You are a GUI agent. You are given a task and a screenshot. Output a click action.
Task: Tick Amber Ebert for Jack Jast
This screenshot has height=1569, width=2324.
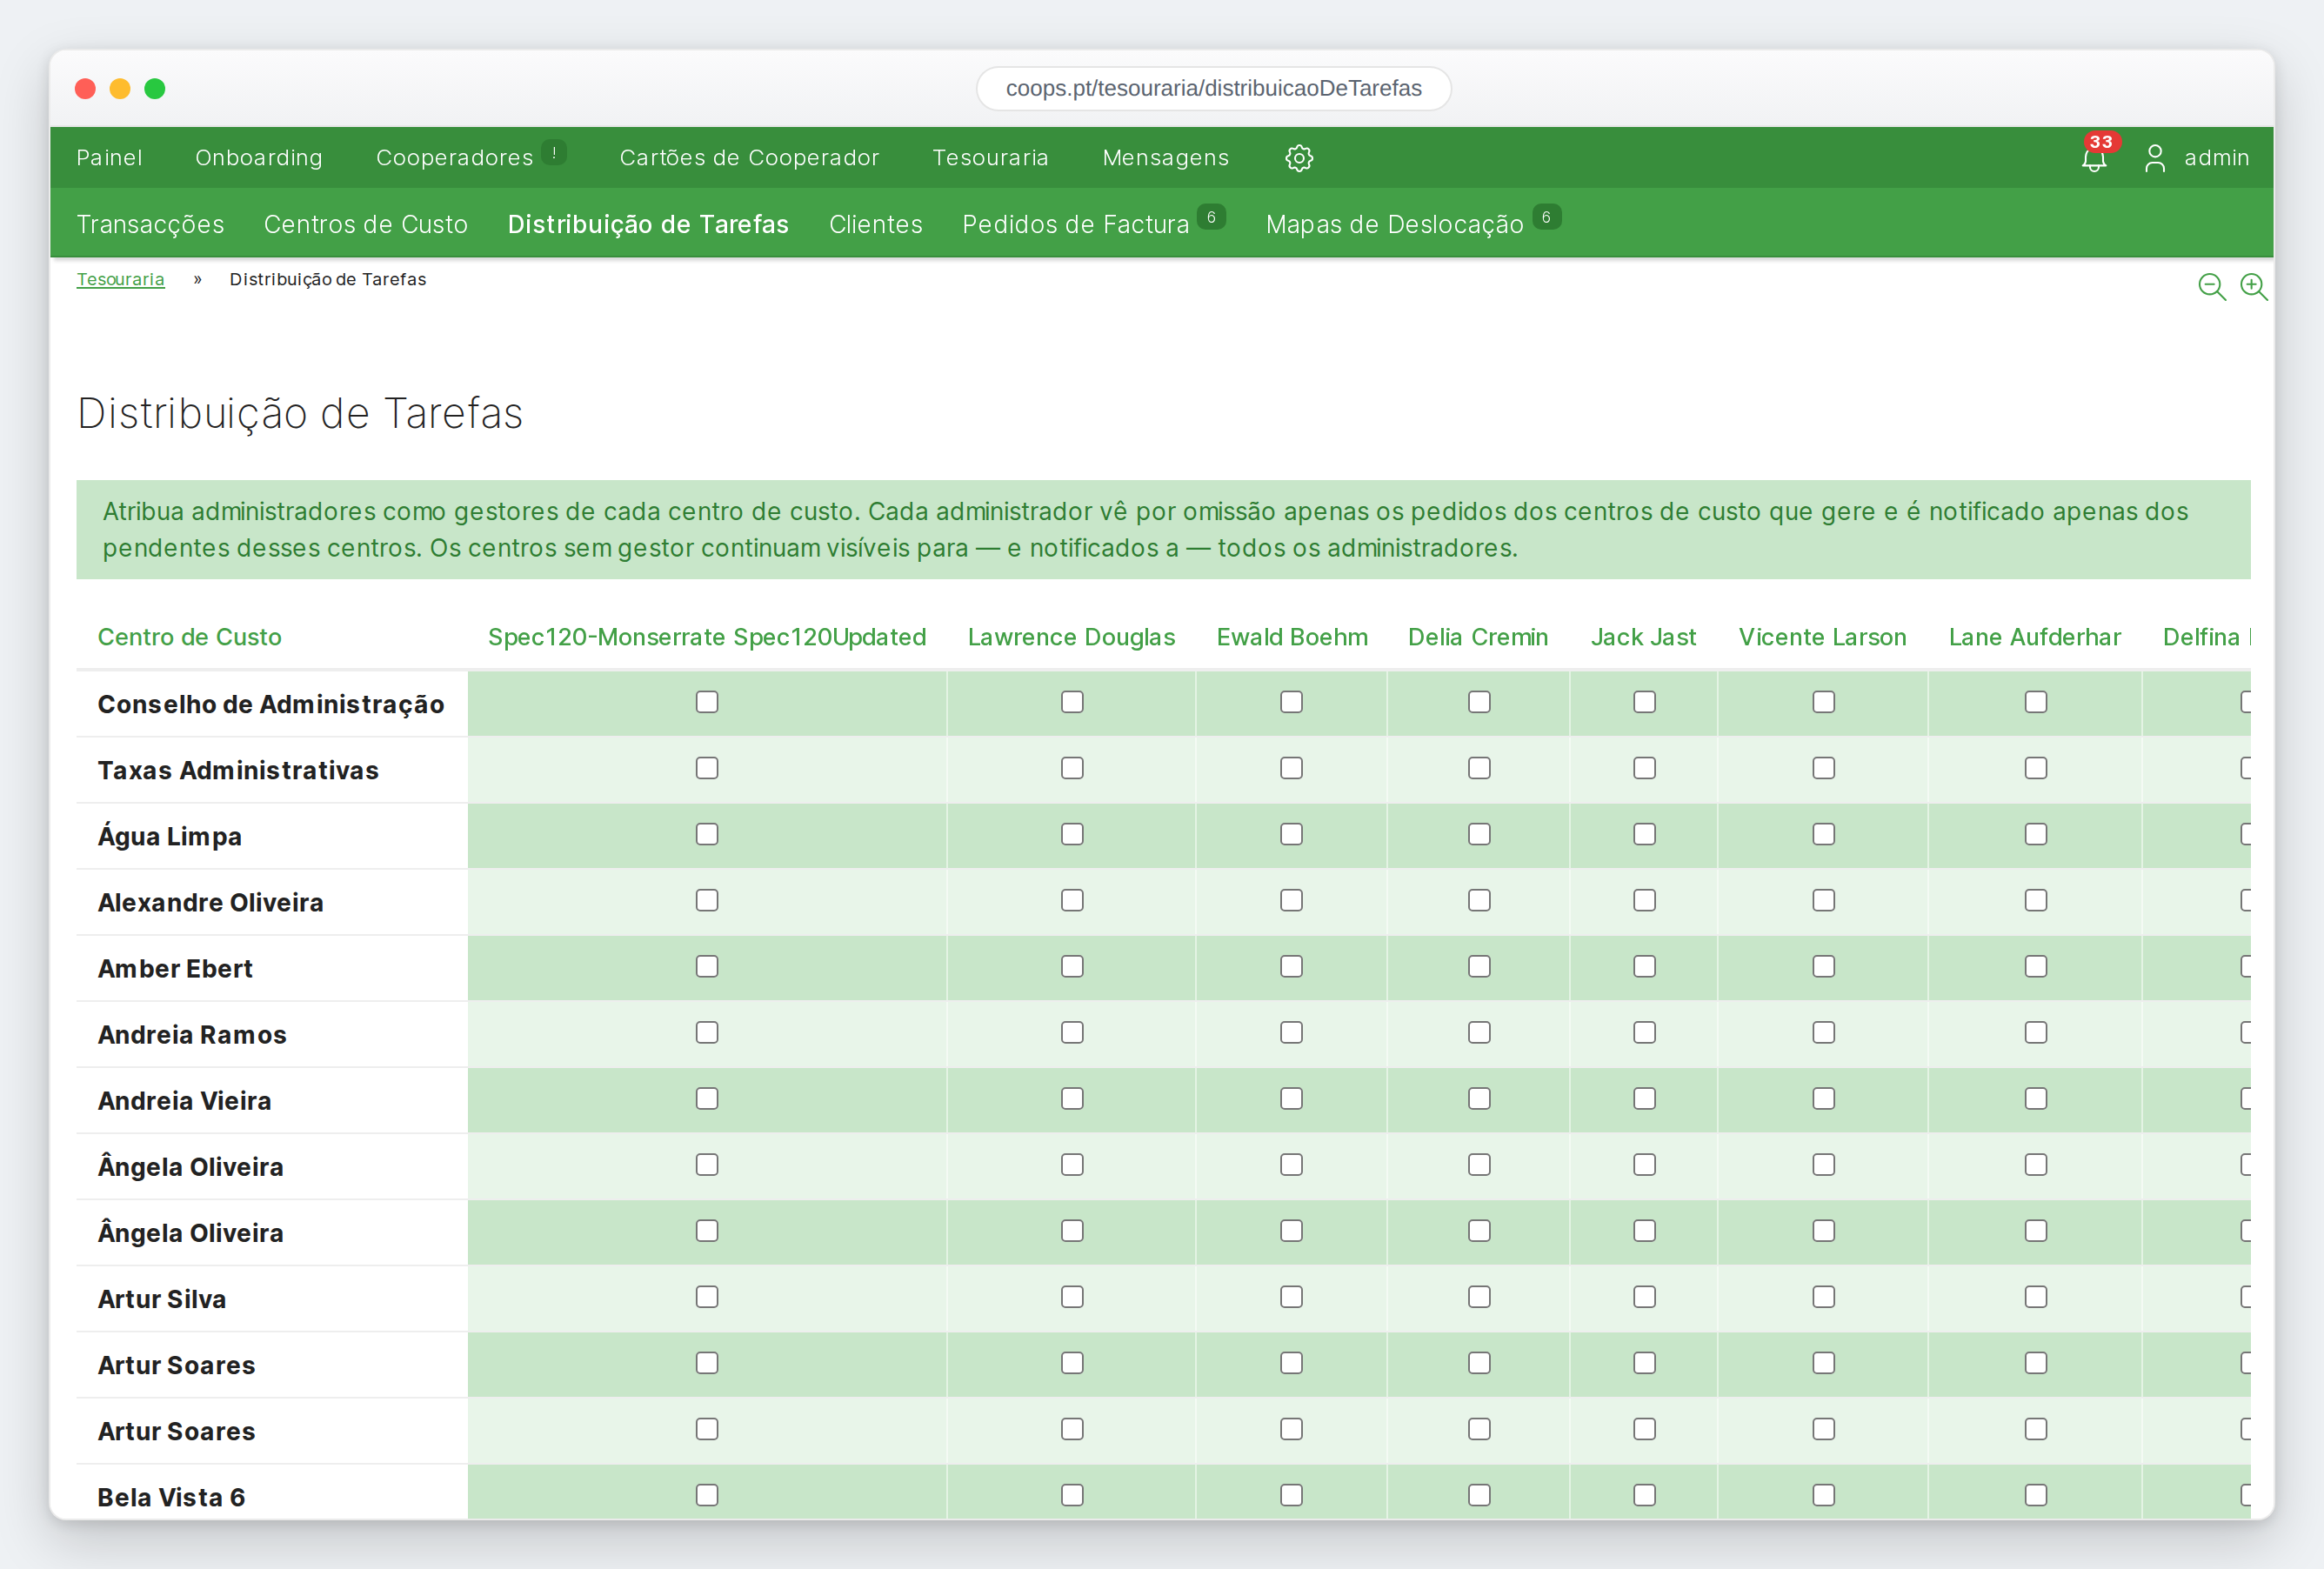click(1644, 966)
